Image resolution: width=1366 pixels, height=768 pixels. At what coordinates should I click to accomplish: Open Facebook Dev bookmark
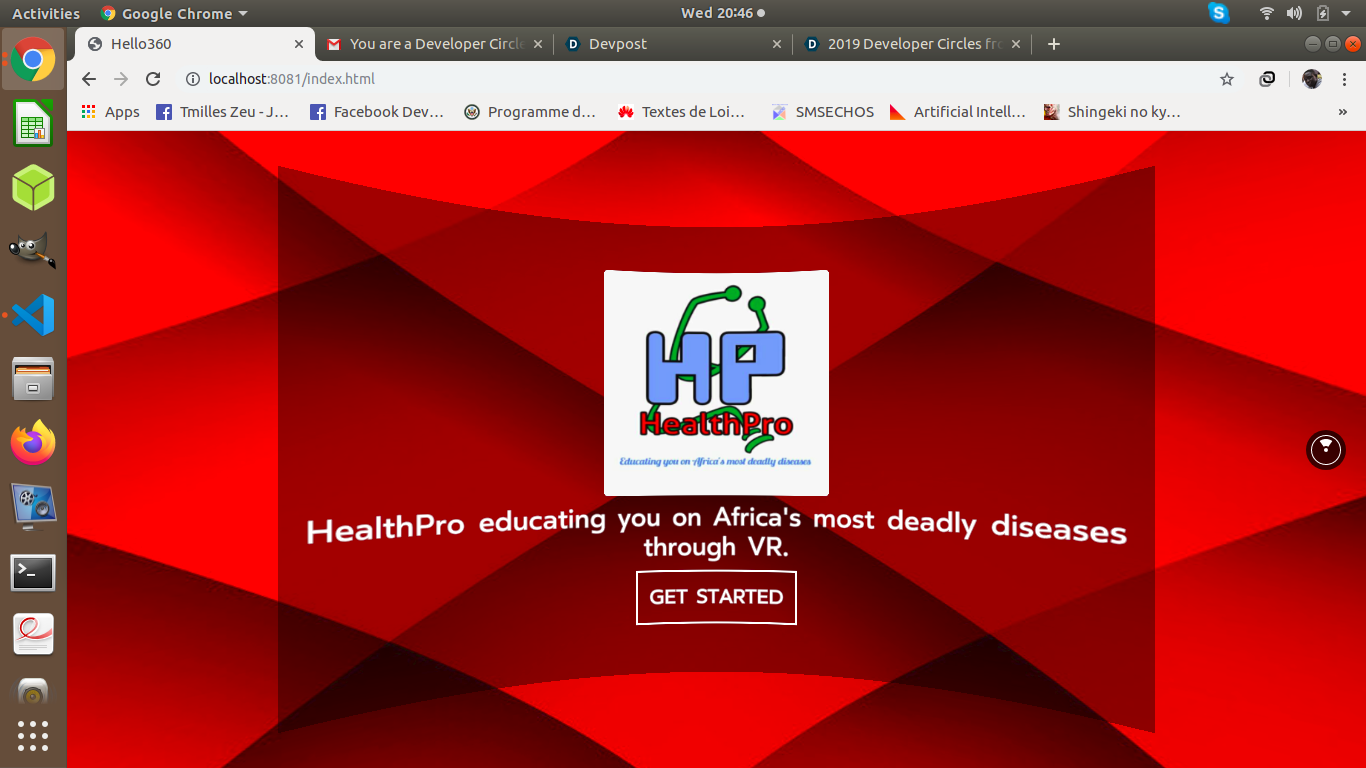(377, 112)
